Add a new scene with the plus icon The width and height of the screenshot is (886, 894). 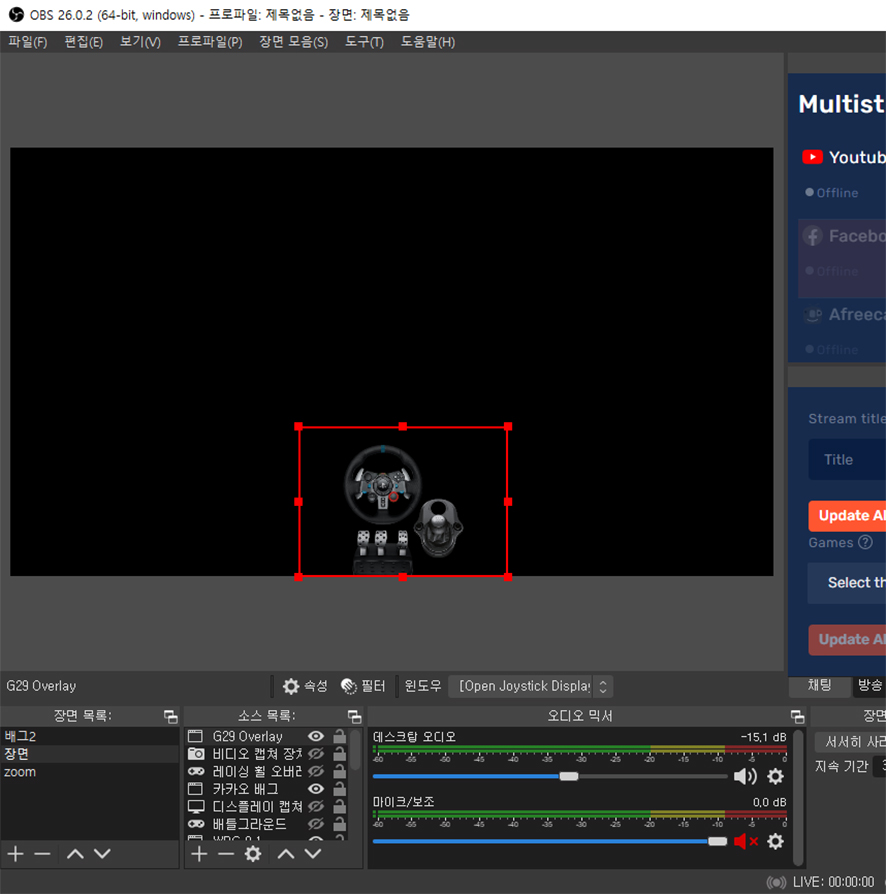(x=15, y=854)
